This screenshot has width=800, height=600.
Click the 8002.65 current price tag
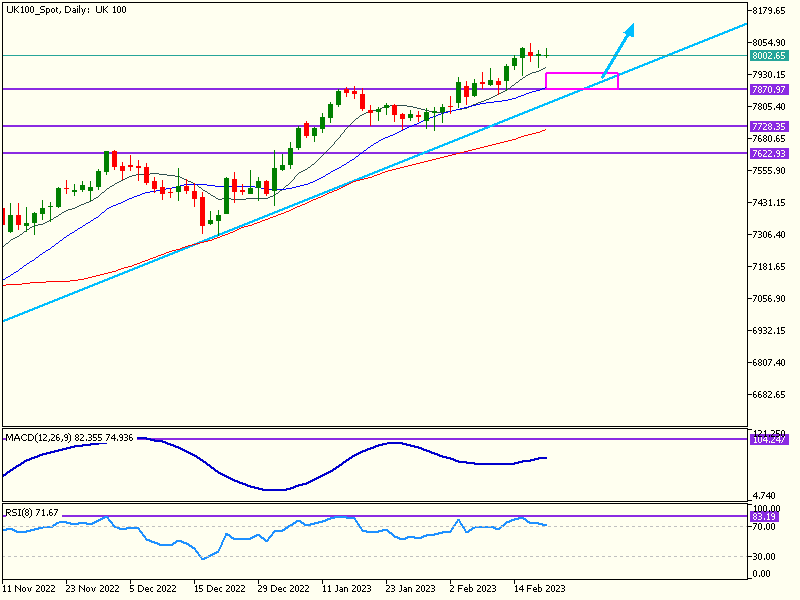(768, 56)
